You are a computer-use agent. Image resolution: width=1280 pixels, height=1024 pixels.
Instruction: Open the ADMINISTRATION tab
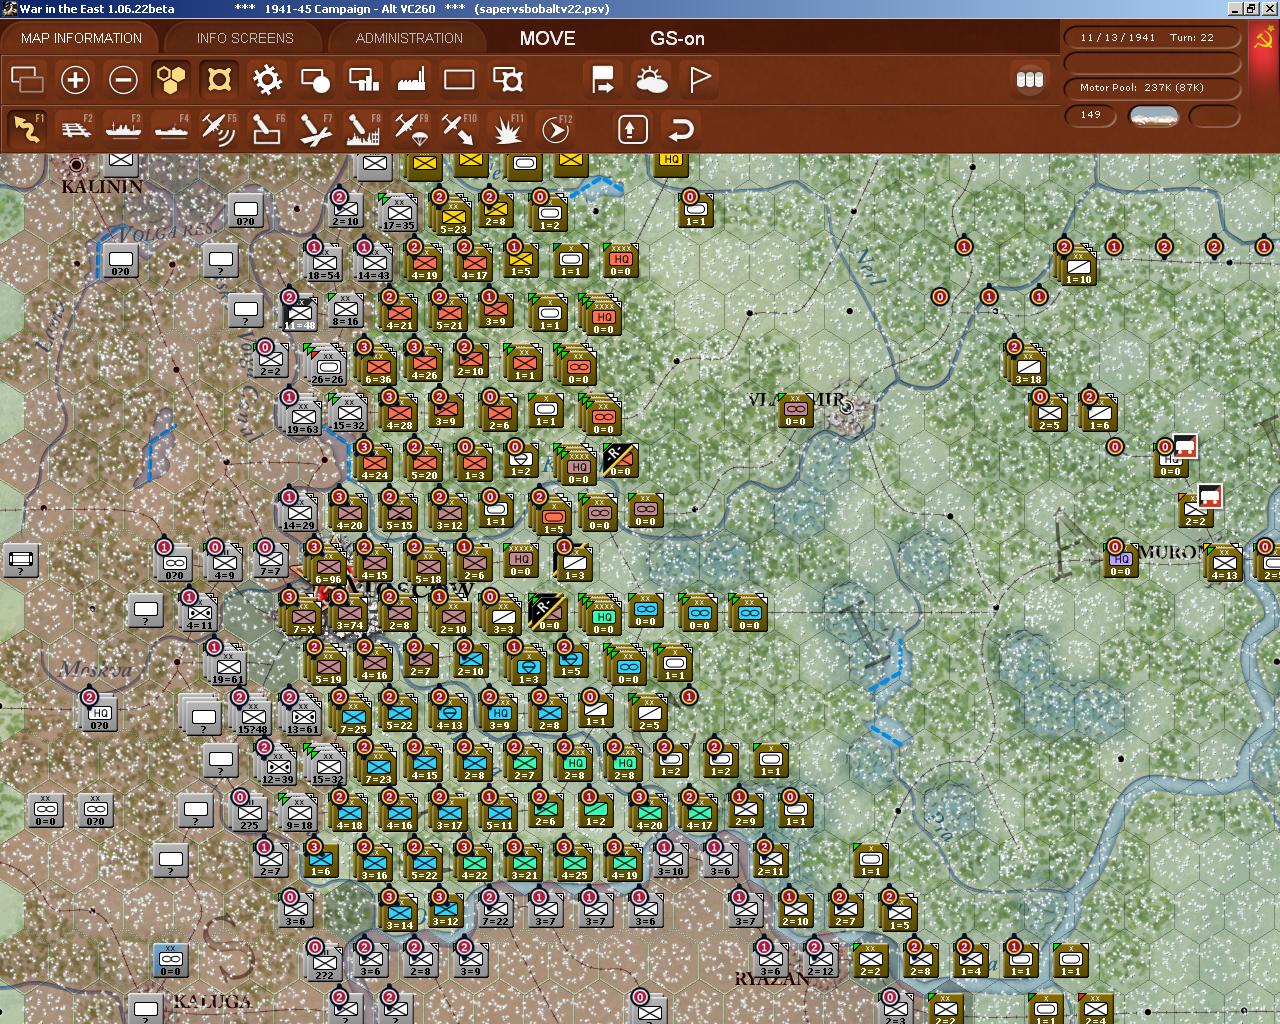tap(409, 38)
